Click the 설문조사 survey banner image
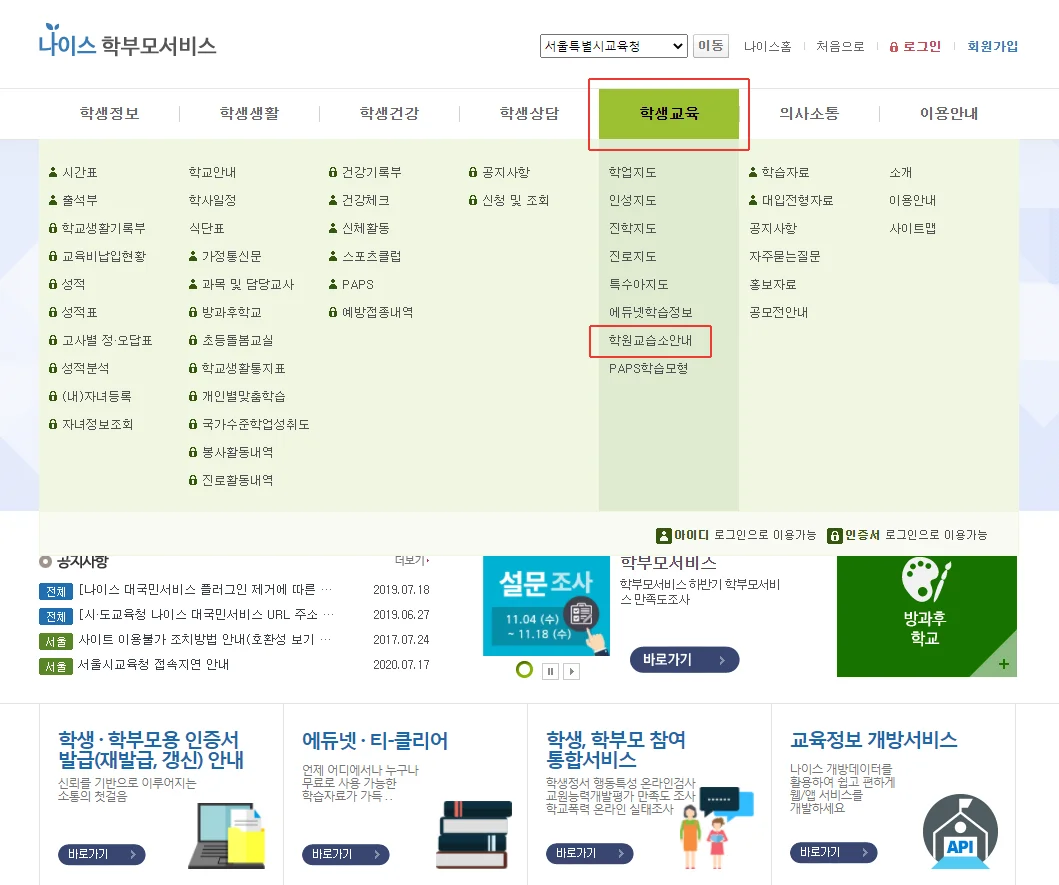 (x=546, y=606)
